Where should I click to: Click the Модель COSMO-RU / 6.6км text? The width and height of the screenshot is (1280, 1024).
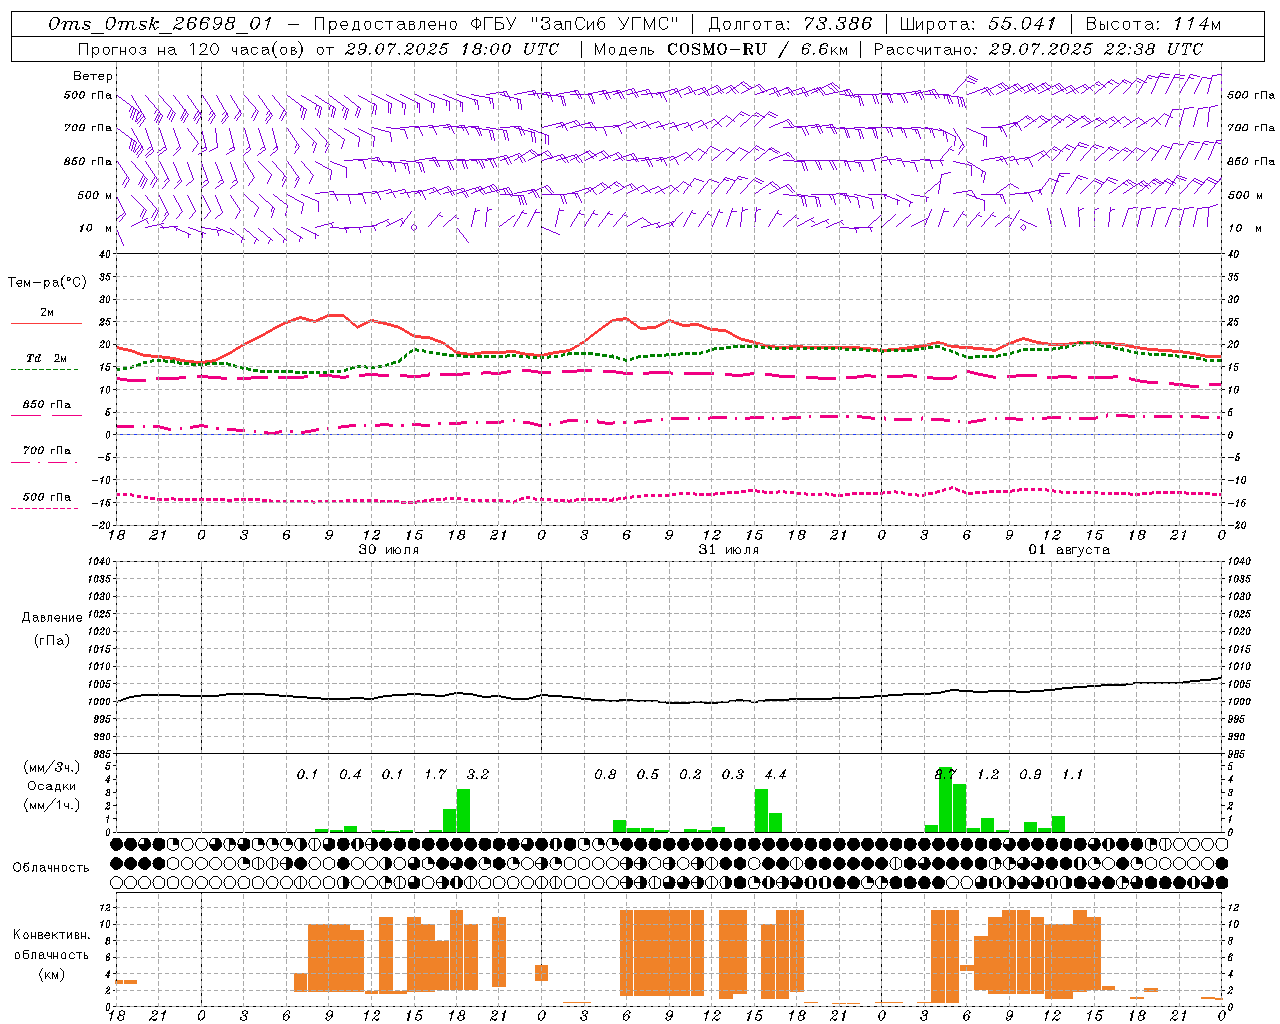(721, 48)
